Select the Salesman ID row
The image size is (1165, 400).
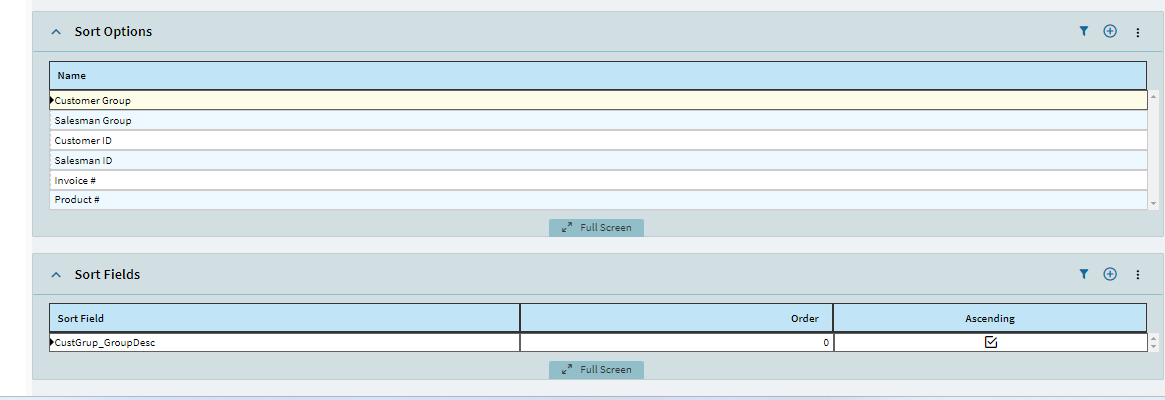pyautogui.click(x=598, y=161)
